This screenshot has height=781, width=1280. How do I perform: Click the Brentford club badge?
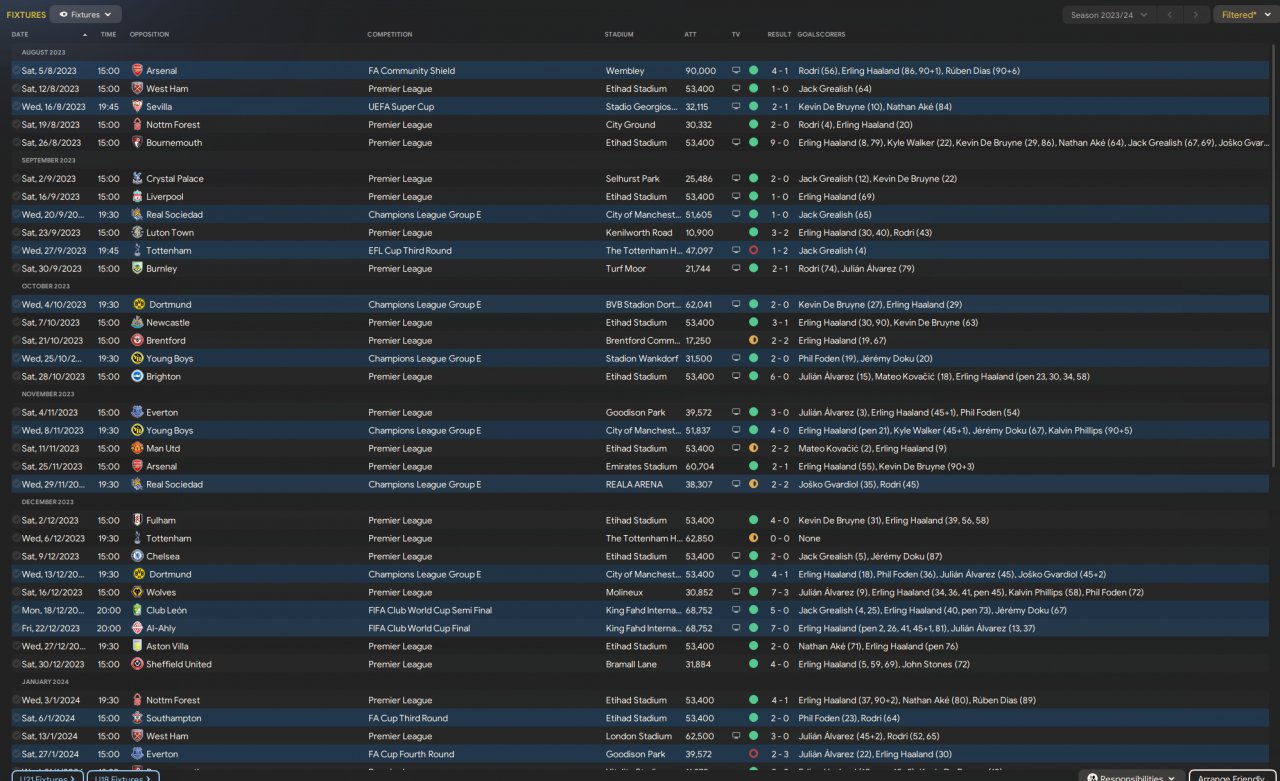[x=137, y=341]
